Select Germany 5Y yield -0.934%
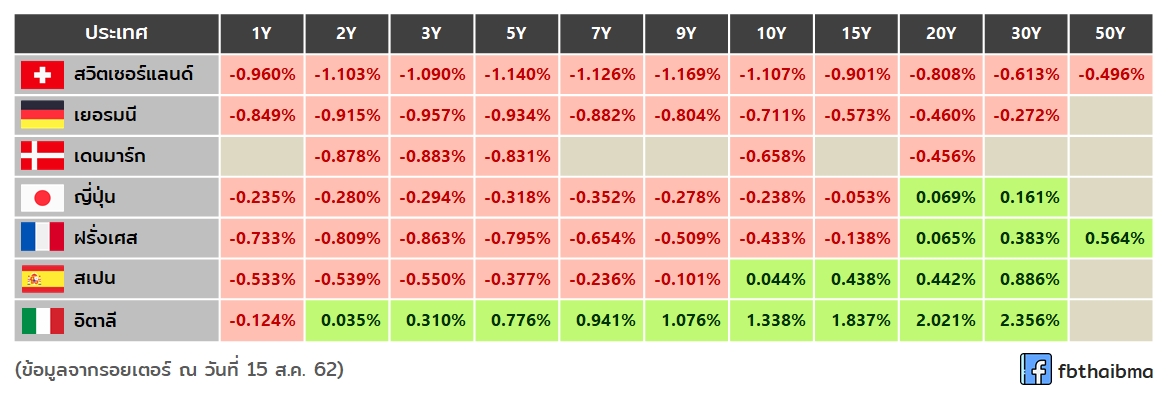This screenshot has width=1173, height=413. point(517,115)
